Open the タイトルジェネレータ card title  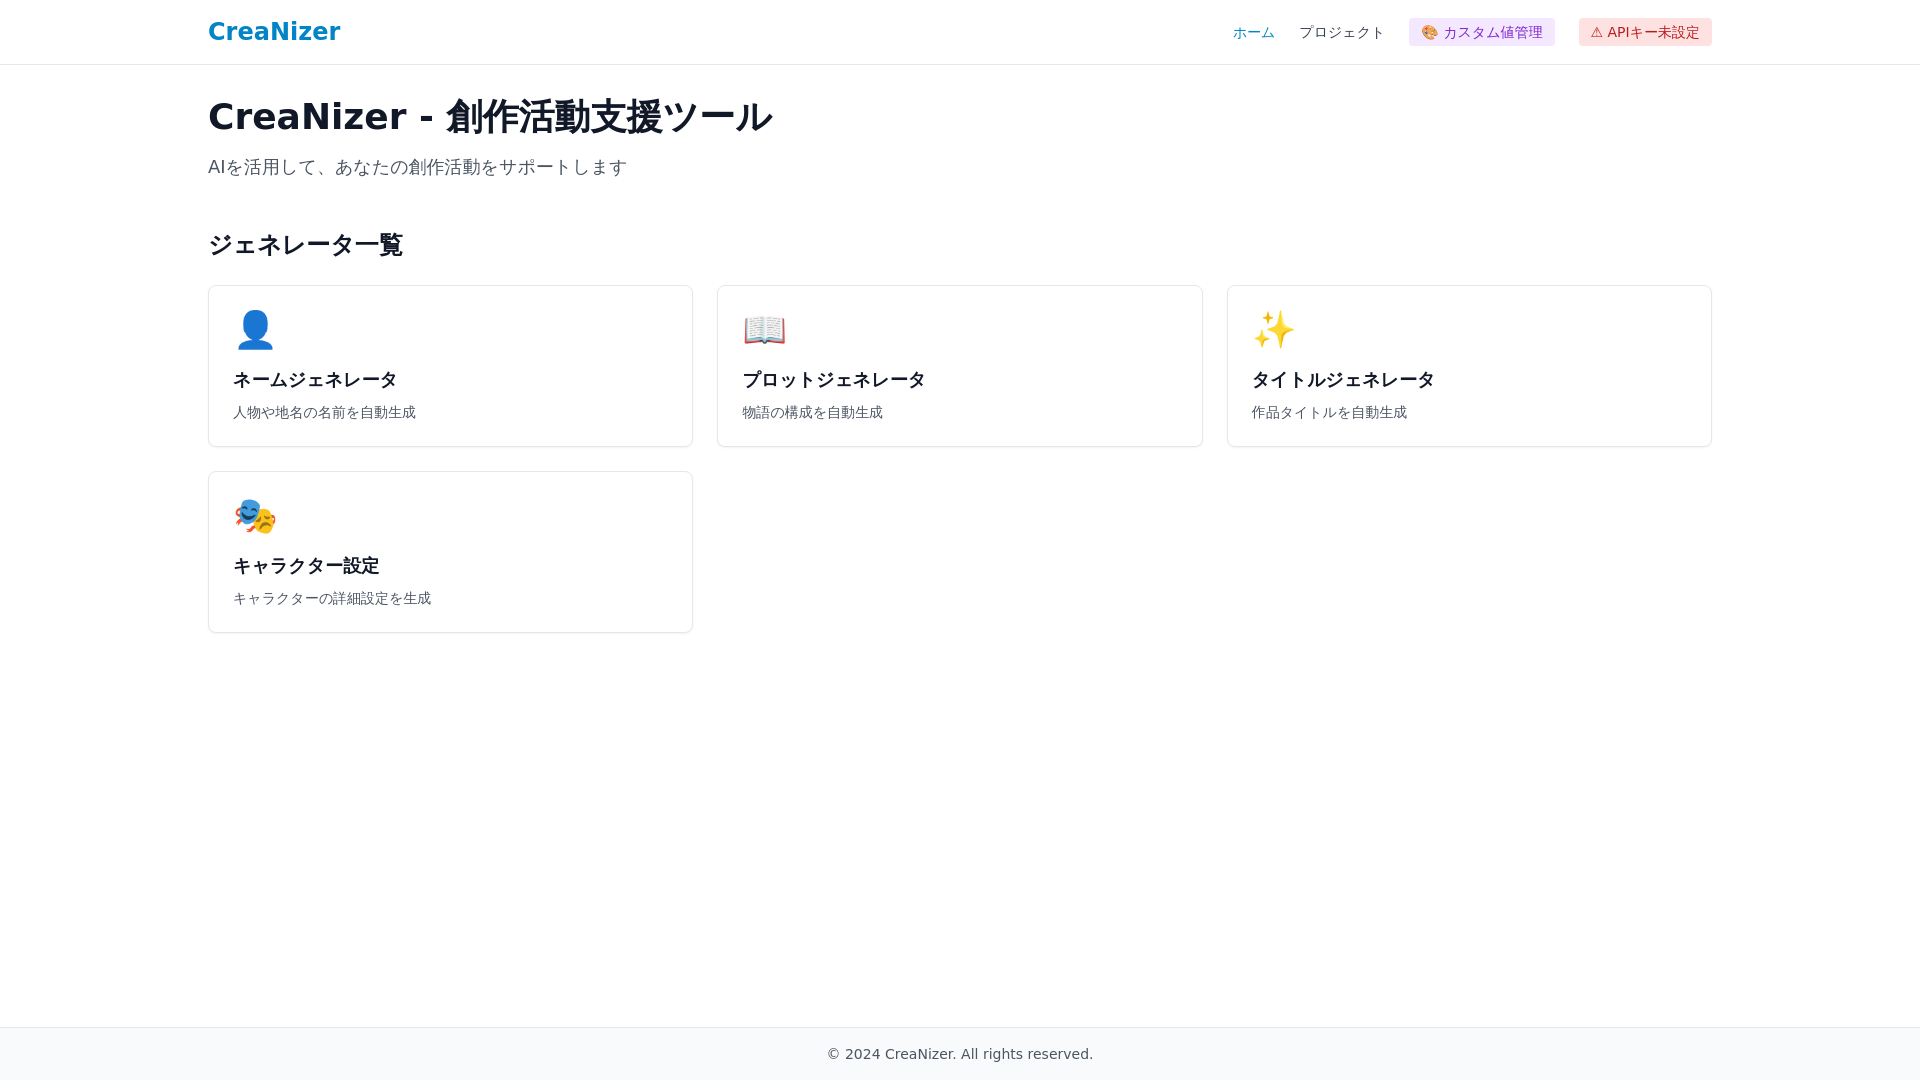point(1343,380)
